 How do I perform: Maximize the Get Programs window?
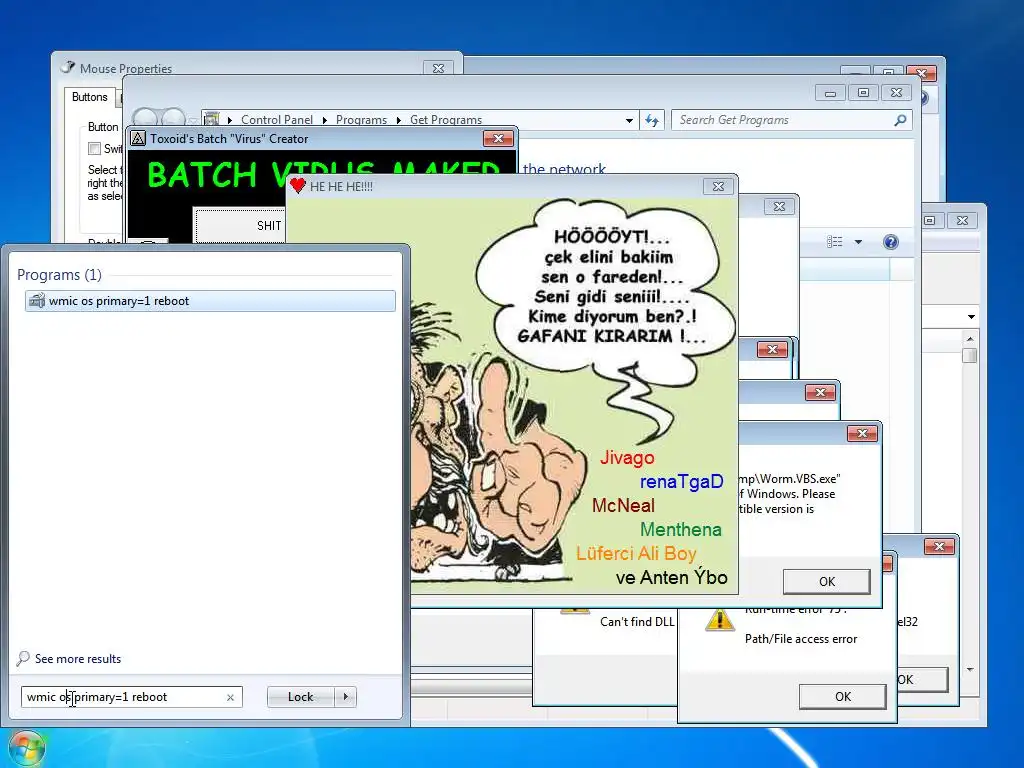(x=863, y=93)
